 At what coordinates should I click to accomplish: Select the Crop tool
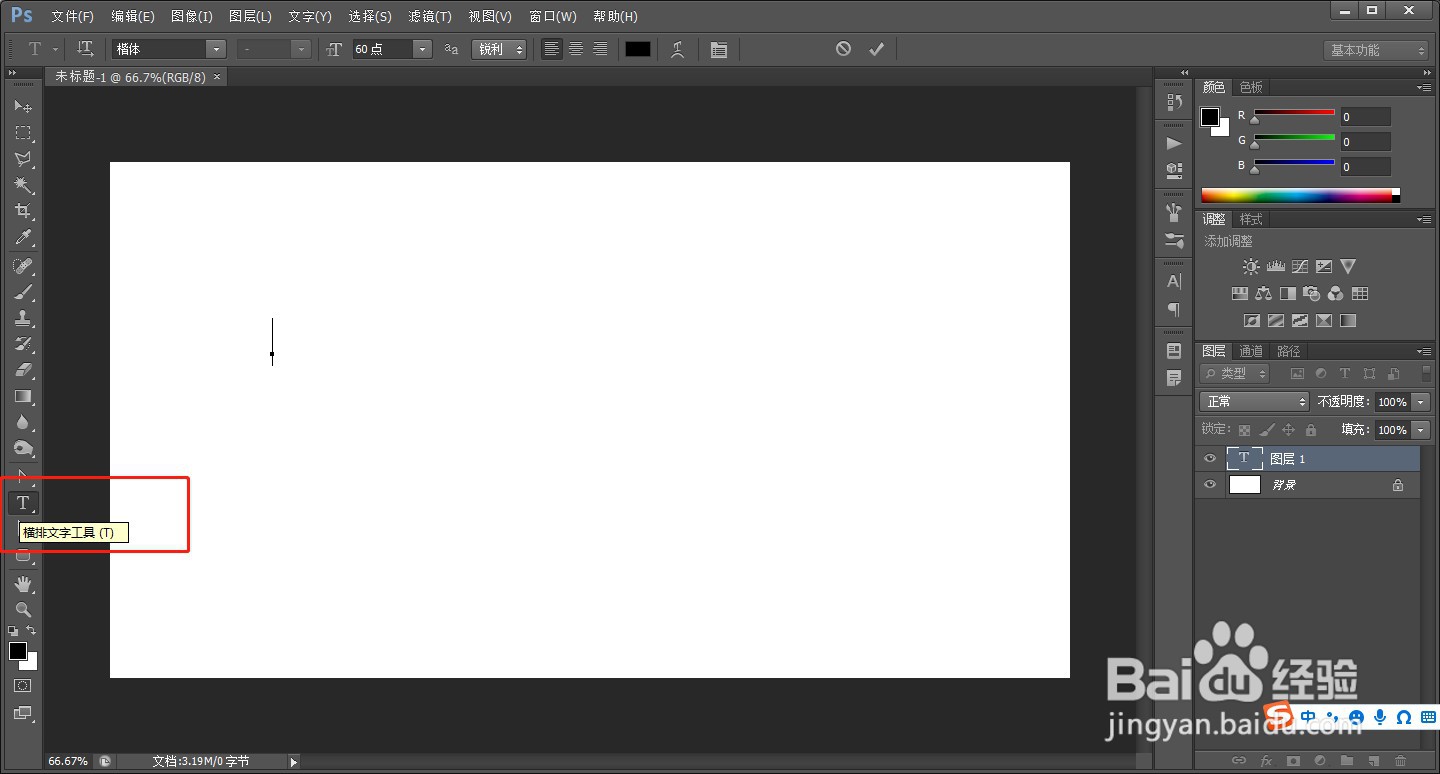tap(23, 211)
